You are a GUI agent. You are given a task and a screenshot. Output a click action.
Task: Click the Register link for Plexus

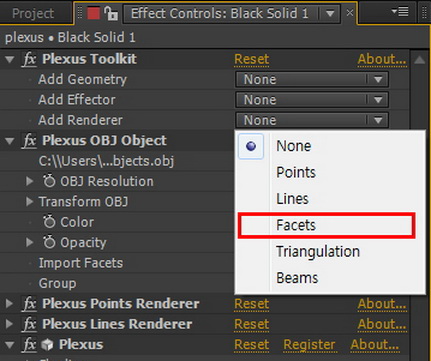pos(309,345)
